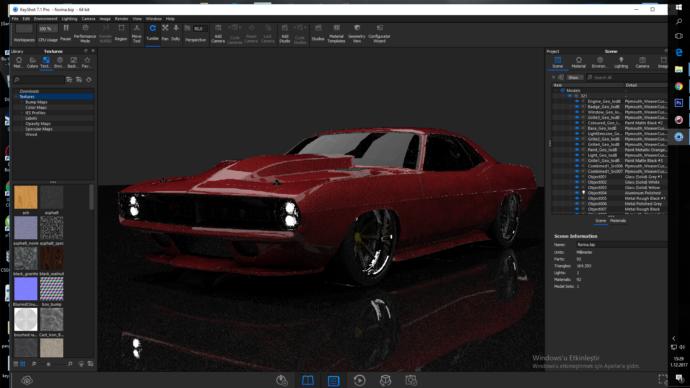690x388 pixels.
Task: Open Photoshop from Windows taskbar
Action: [679, 103]
